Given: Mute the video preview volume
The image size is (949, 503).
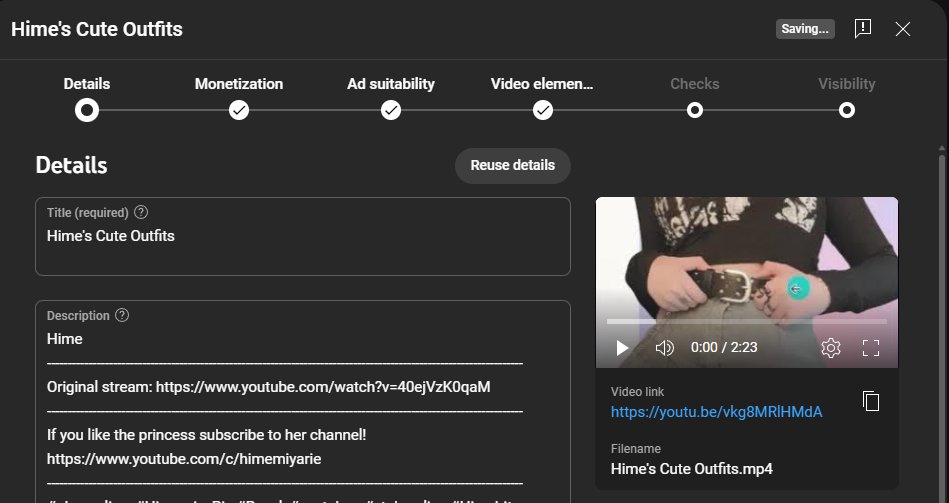Looking at the screenshot, I should [x=665, y=347].
